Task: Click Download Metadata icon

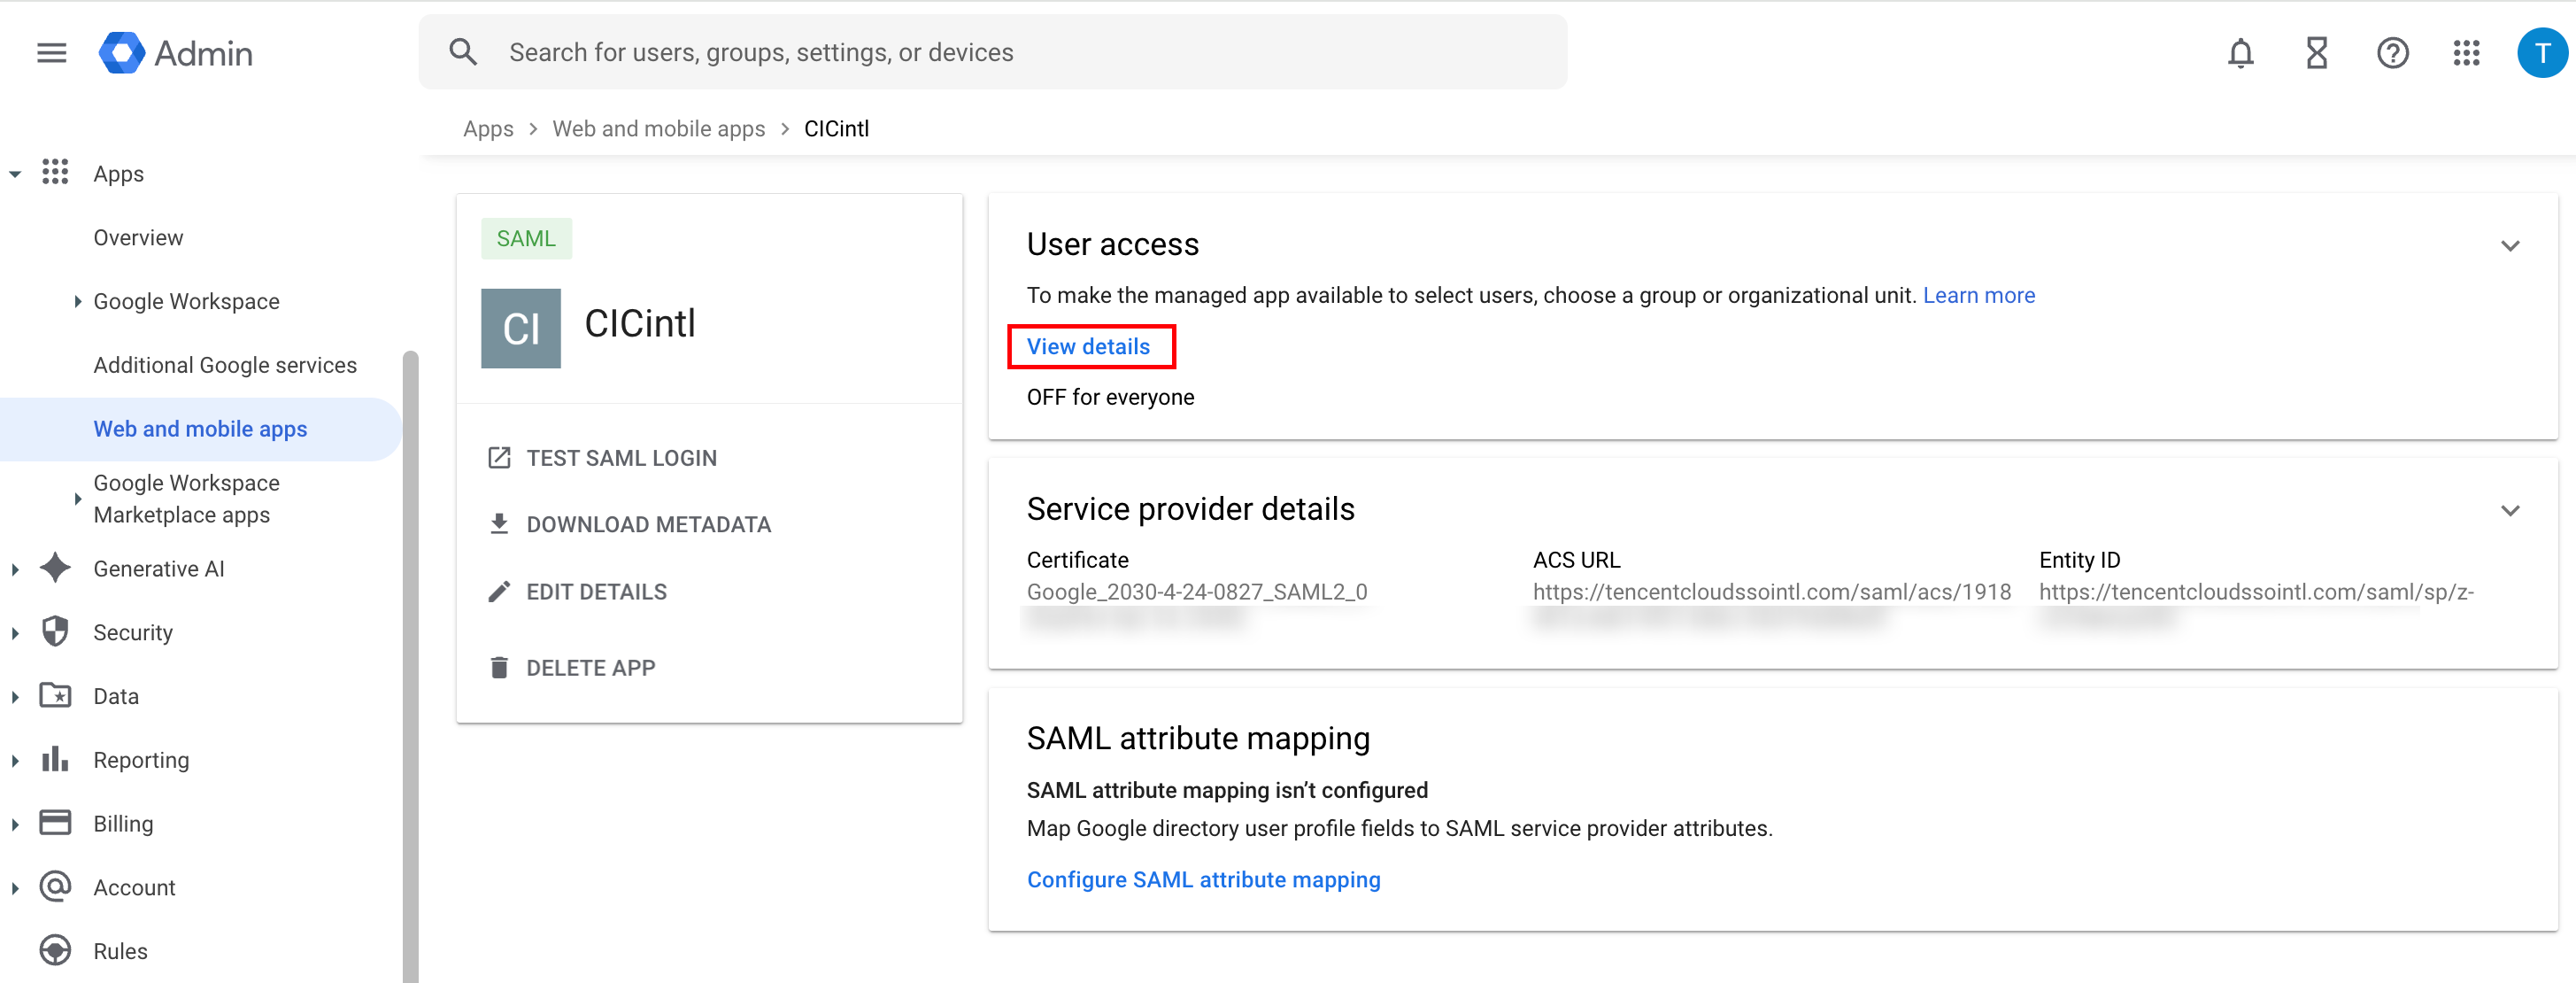Action: (x=499, y=524)
